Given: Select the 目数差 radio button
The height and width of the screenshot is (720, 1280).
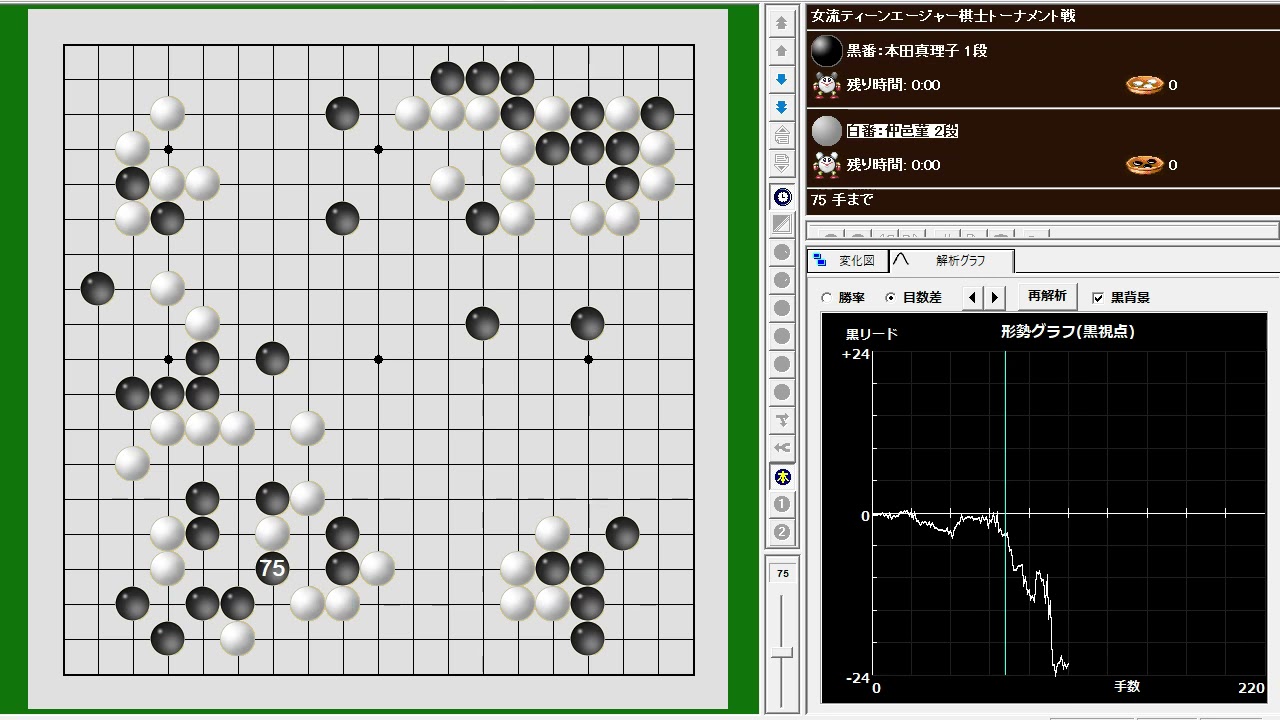Looking at the screenshot, I should point(890,297).
